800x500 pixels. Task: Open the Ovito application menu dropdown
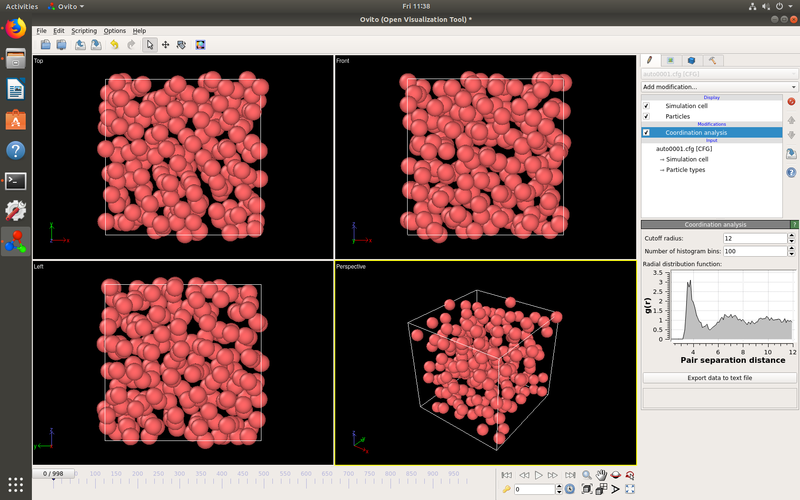(x=66, y=6)
